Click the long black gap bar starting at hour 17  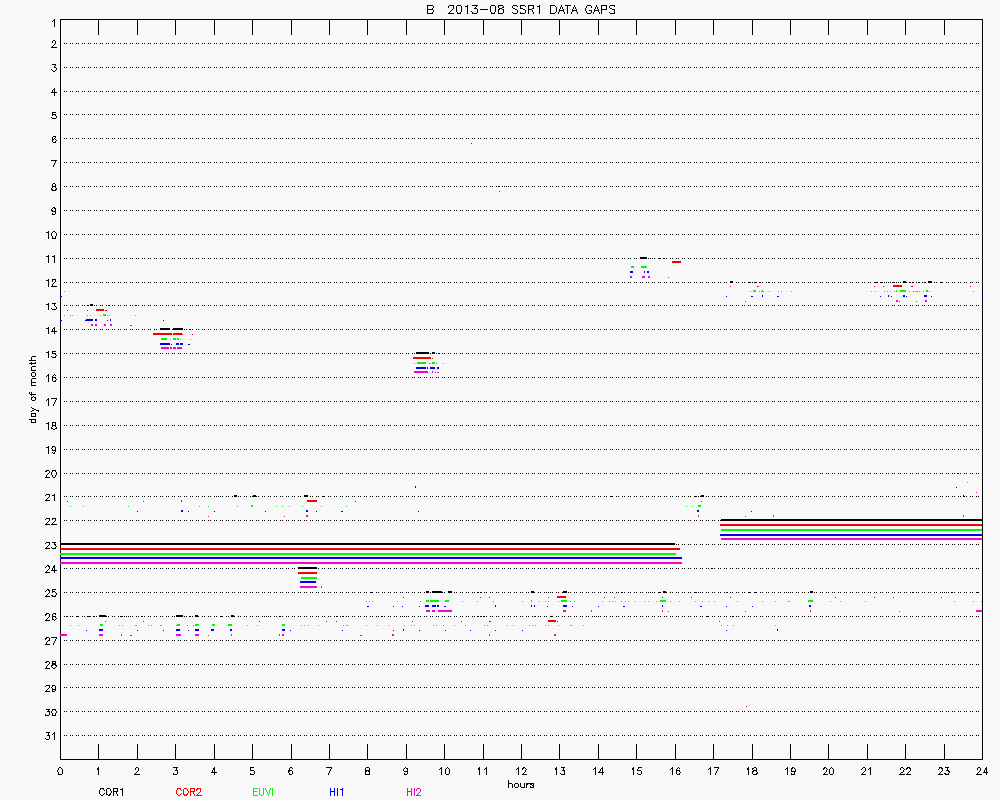point(850,520)
